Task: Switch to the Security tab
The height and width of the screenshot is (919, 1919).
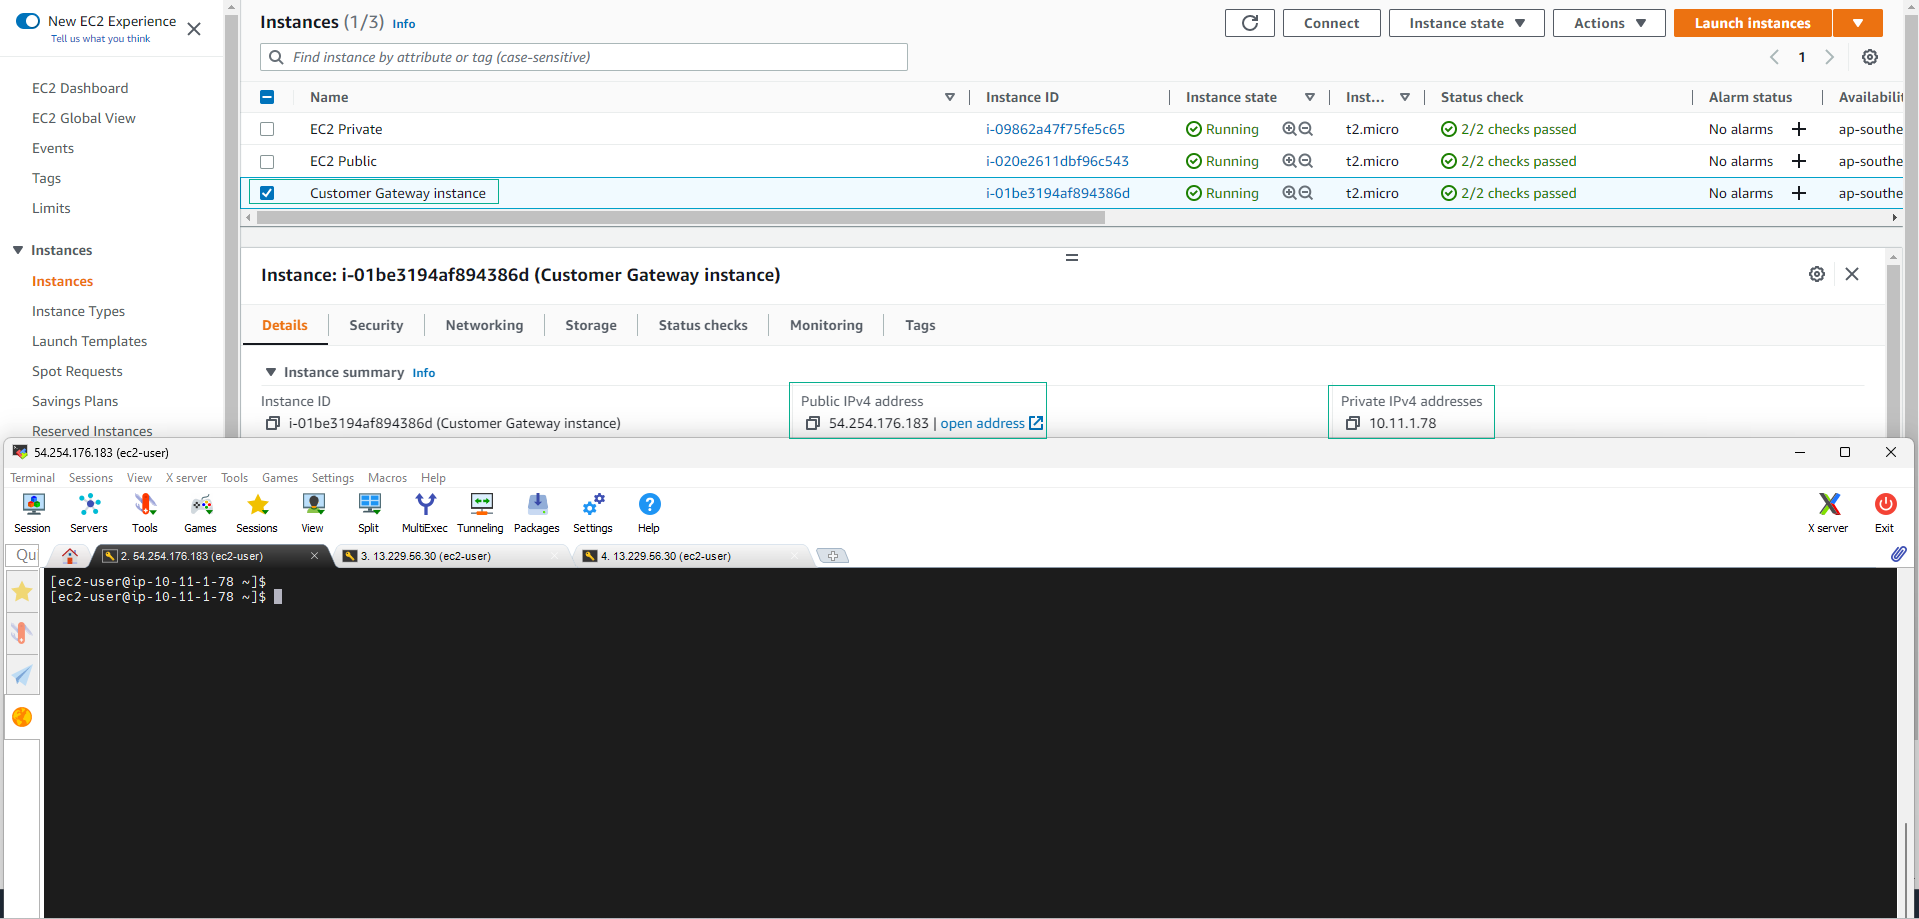Action: (376, 325)
